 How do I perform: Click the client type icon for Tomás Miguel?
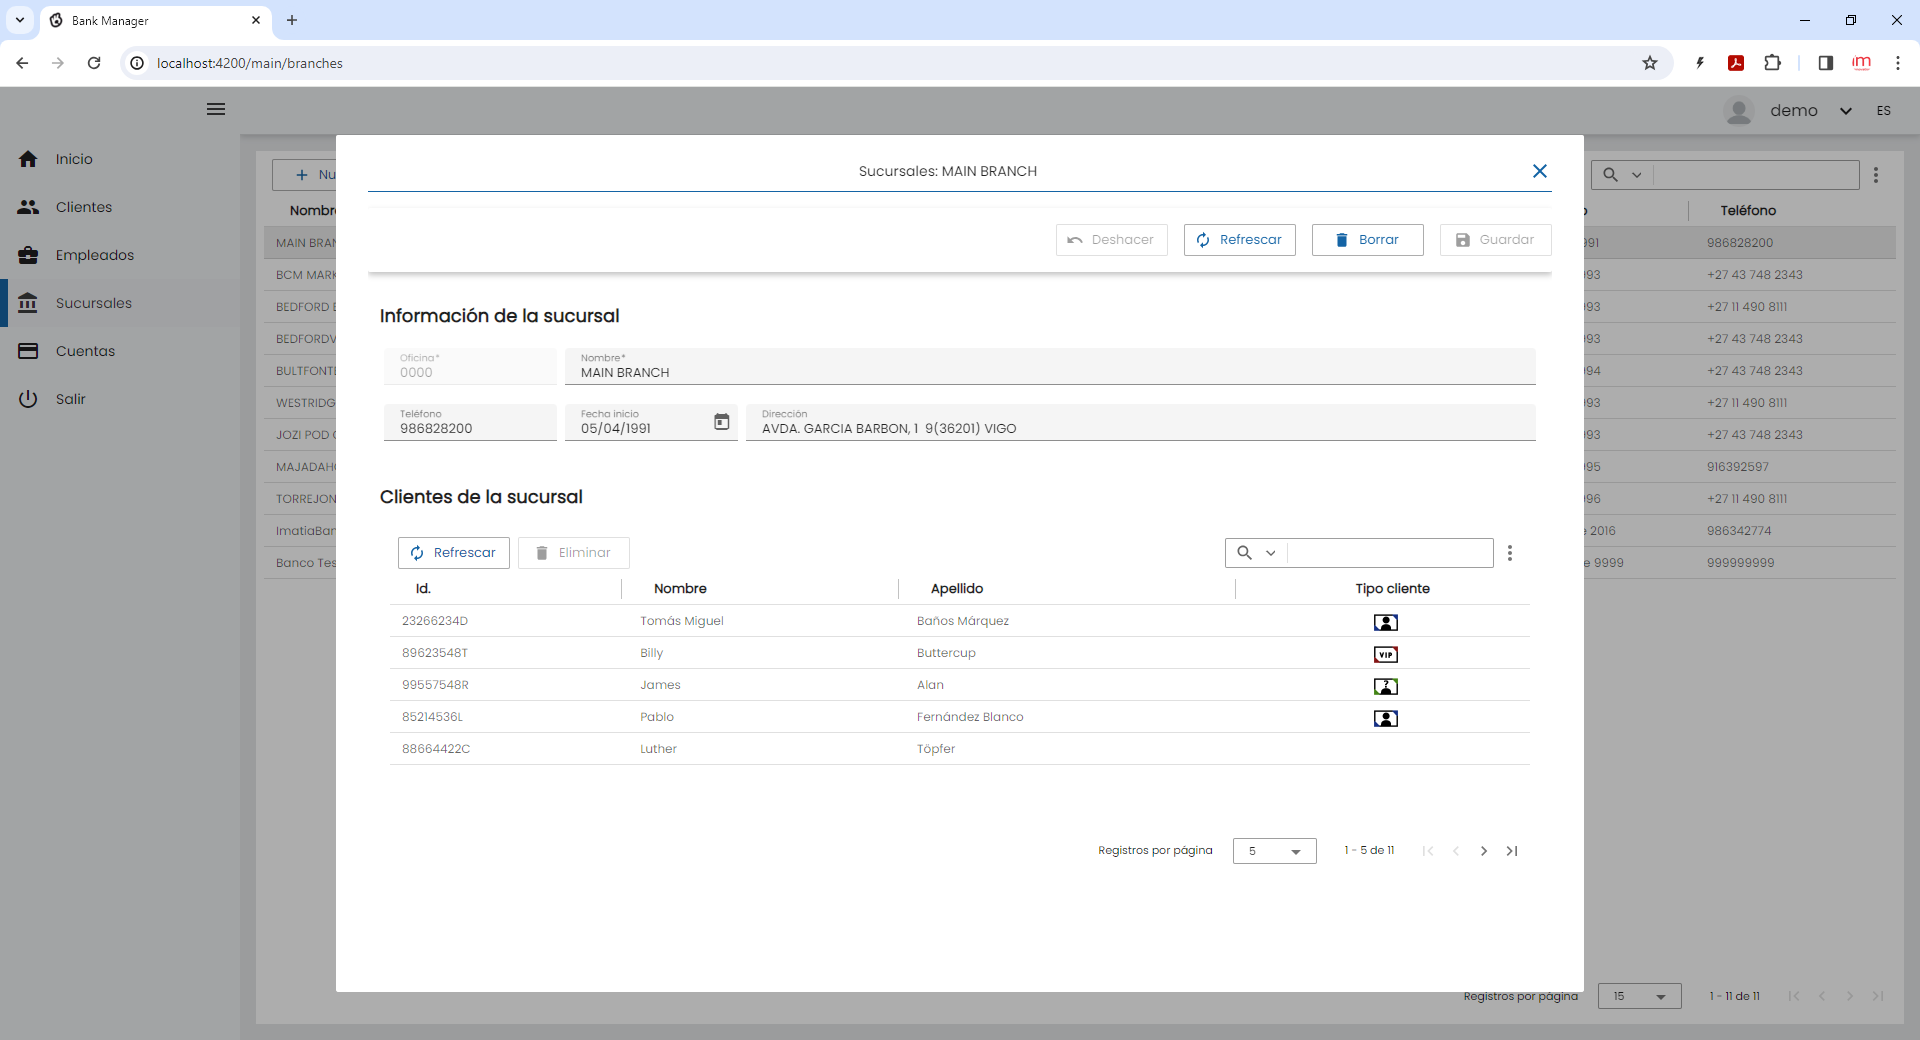click(x=1386, y=622)
